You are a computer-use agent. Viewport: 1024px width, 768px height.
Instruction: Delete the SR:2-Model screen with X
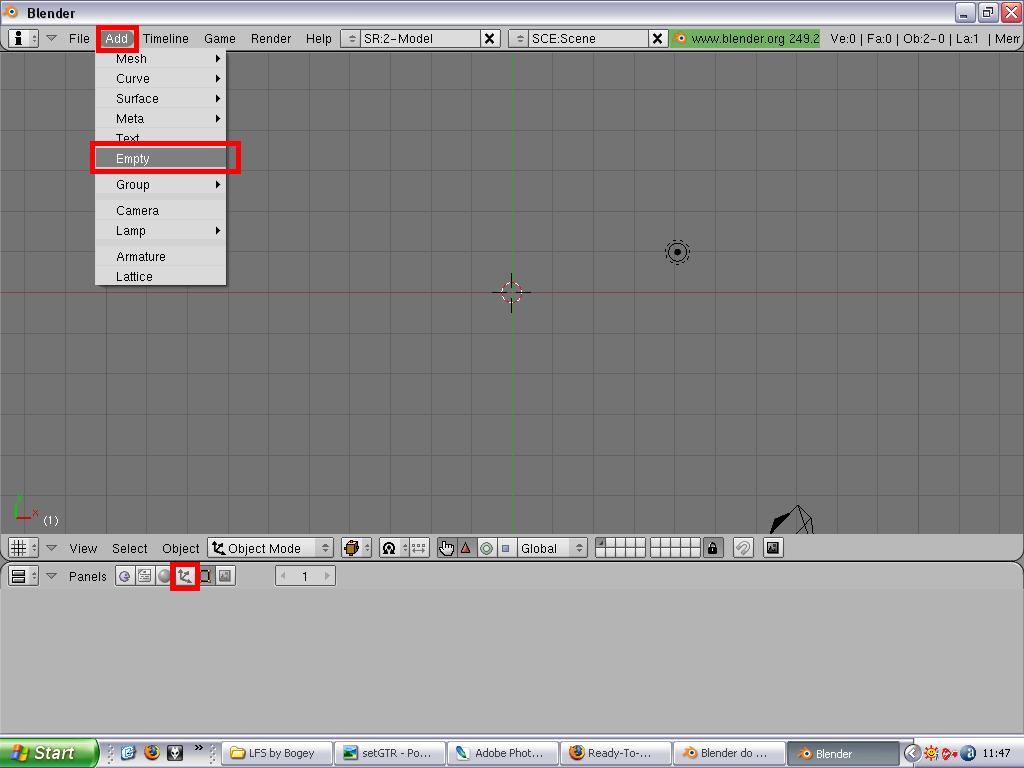(x=489, y=39)
